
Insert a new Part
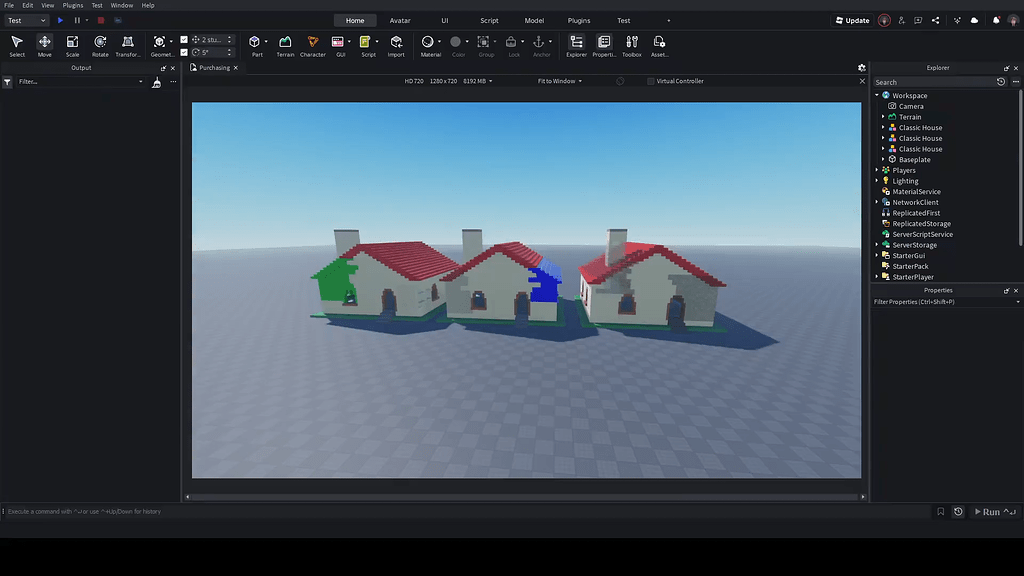(255, 46)
